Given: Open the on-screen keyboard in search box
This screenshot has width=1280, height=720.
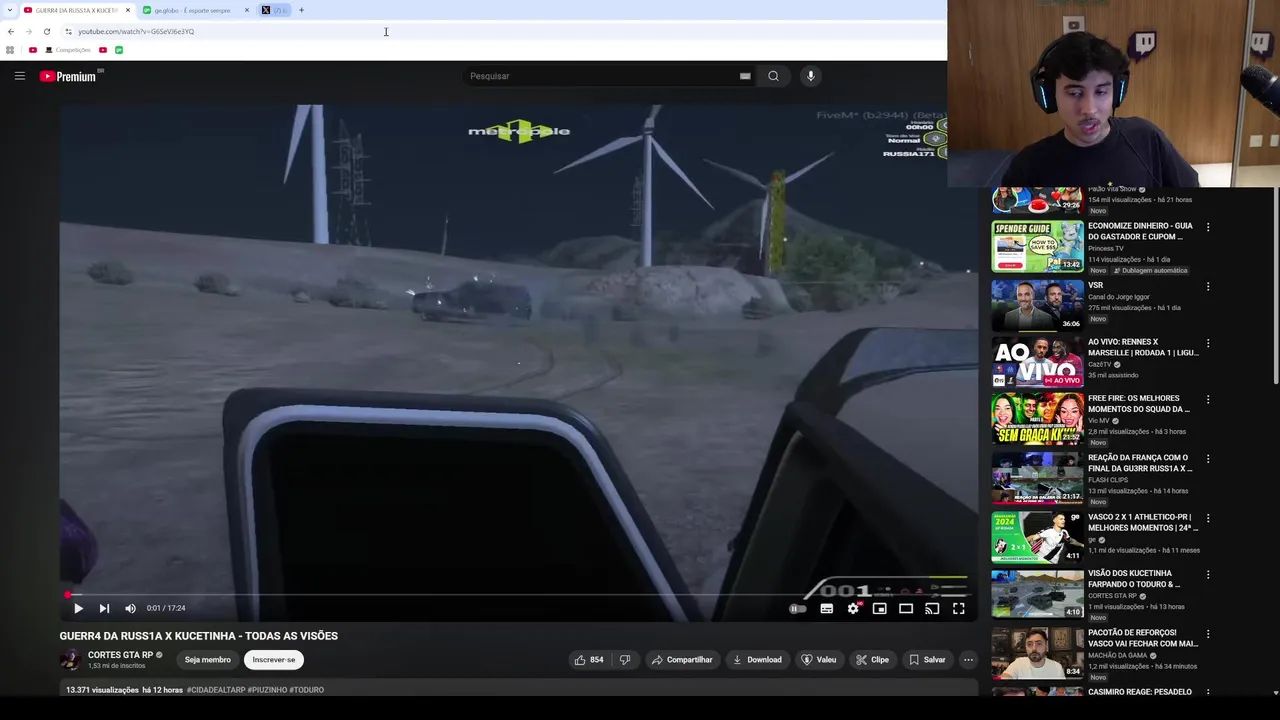Looking at the screenshot, I should (745, 76).
